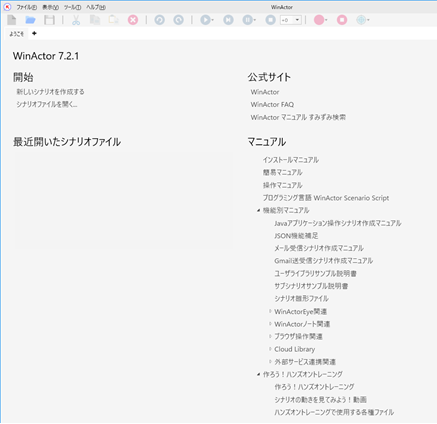Open the ツール menu

point(72,7)
